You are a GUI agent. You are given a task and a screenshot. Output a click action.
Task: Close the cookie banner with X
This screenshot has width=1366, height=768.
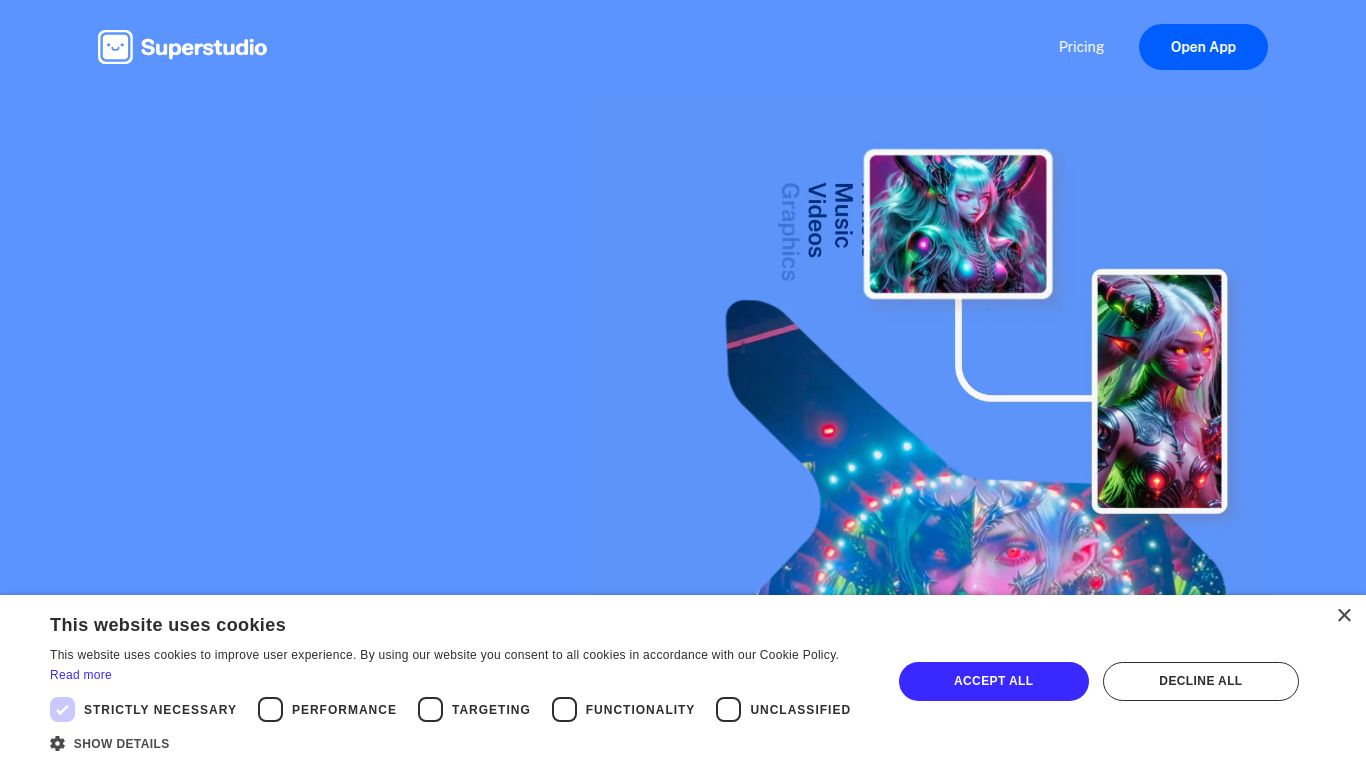pos(1344,615)
